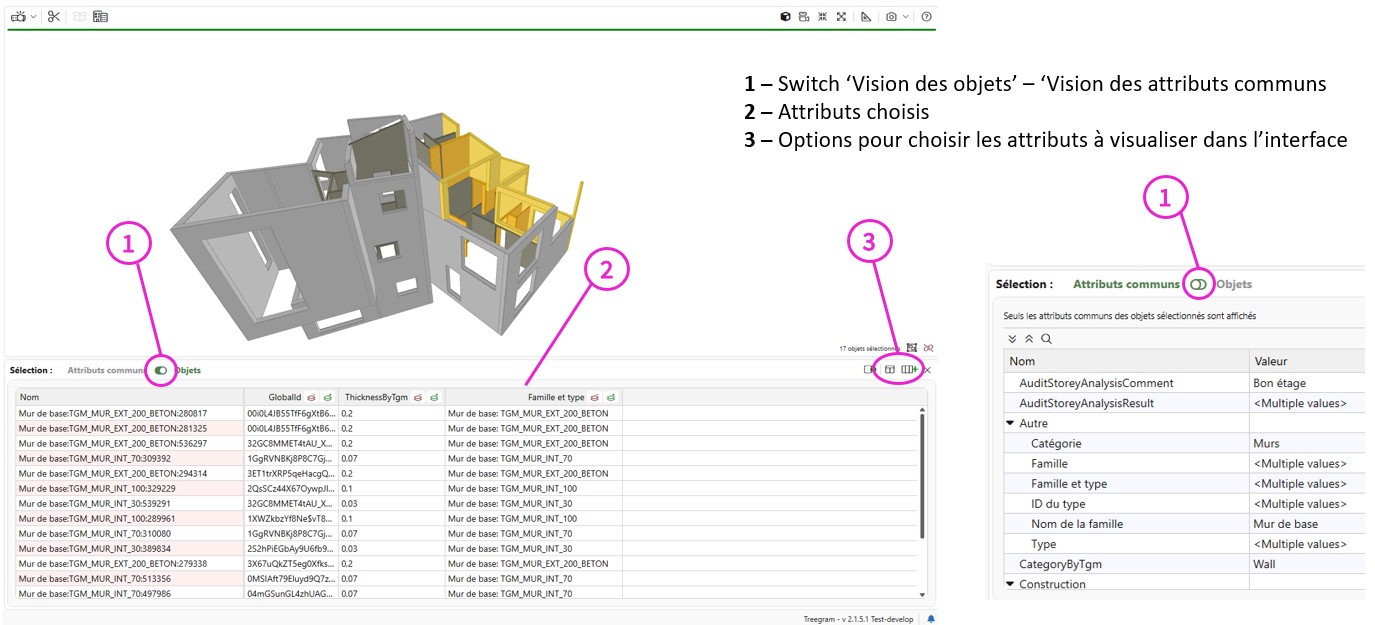
Task: Click the search magnifier in attributes panel
Action: coord(1046,339)
